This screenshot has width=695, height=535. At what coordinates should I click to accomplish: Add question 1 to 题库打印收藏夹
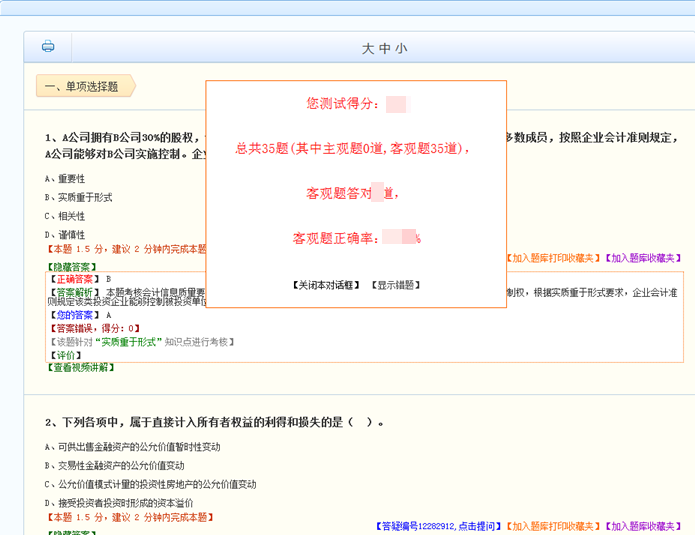click(x=552, y=258)
